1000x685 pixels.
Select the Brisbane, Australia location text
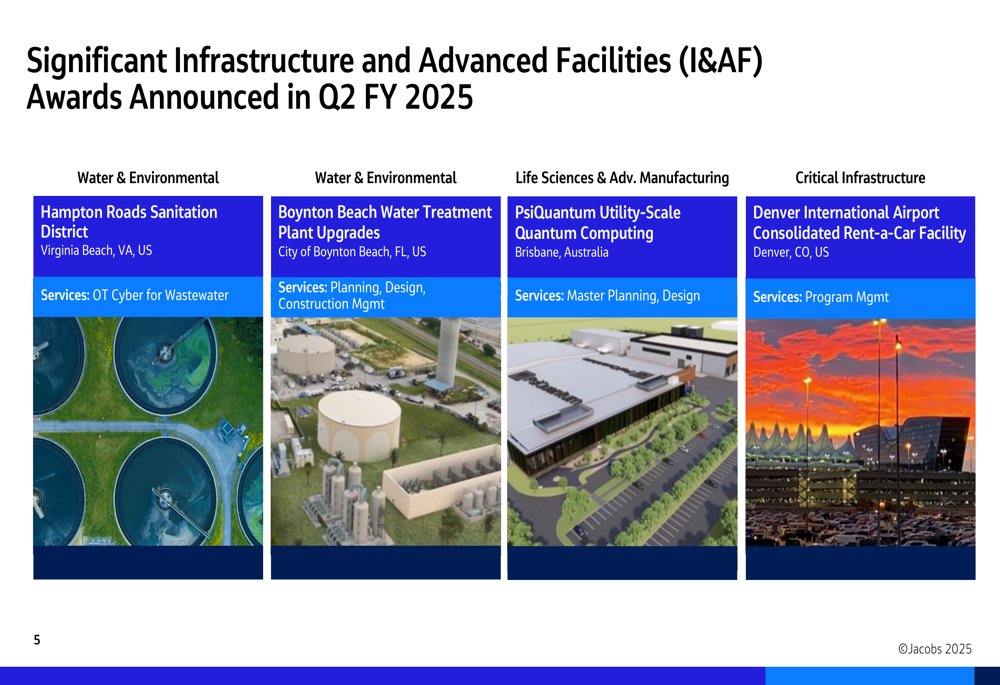point(562,252)
